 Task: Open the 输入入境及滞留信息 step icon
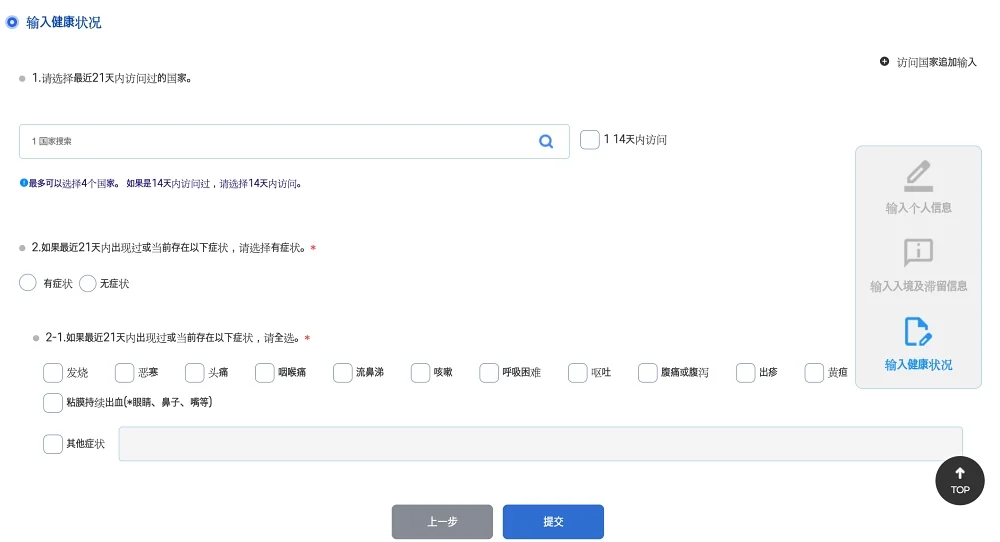[918, 253]
